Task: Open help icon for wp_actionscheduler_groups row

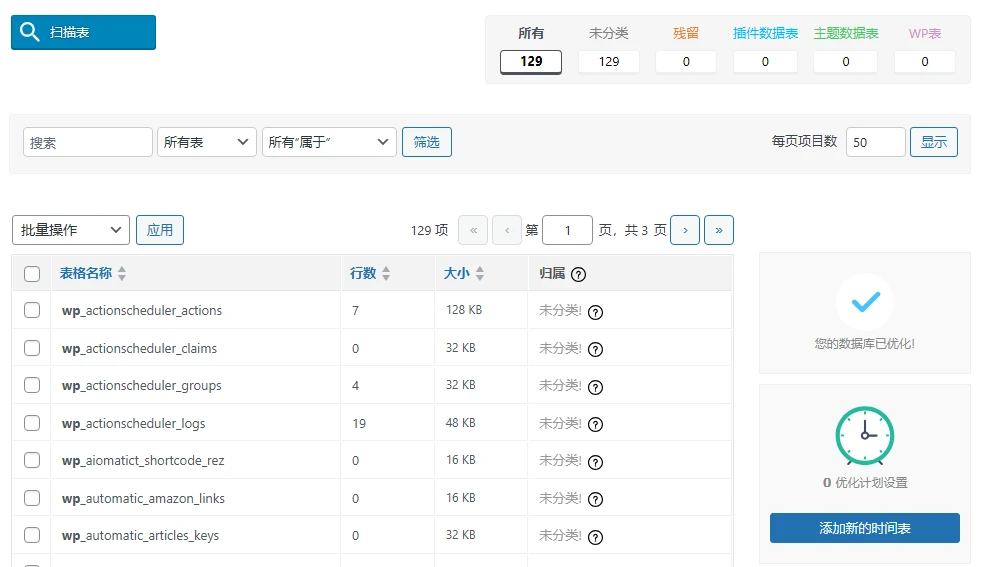Action: tap(595, 387)
